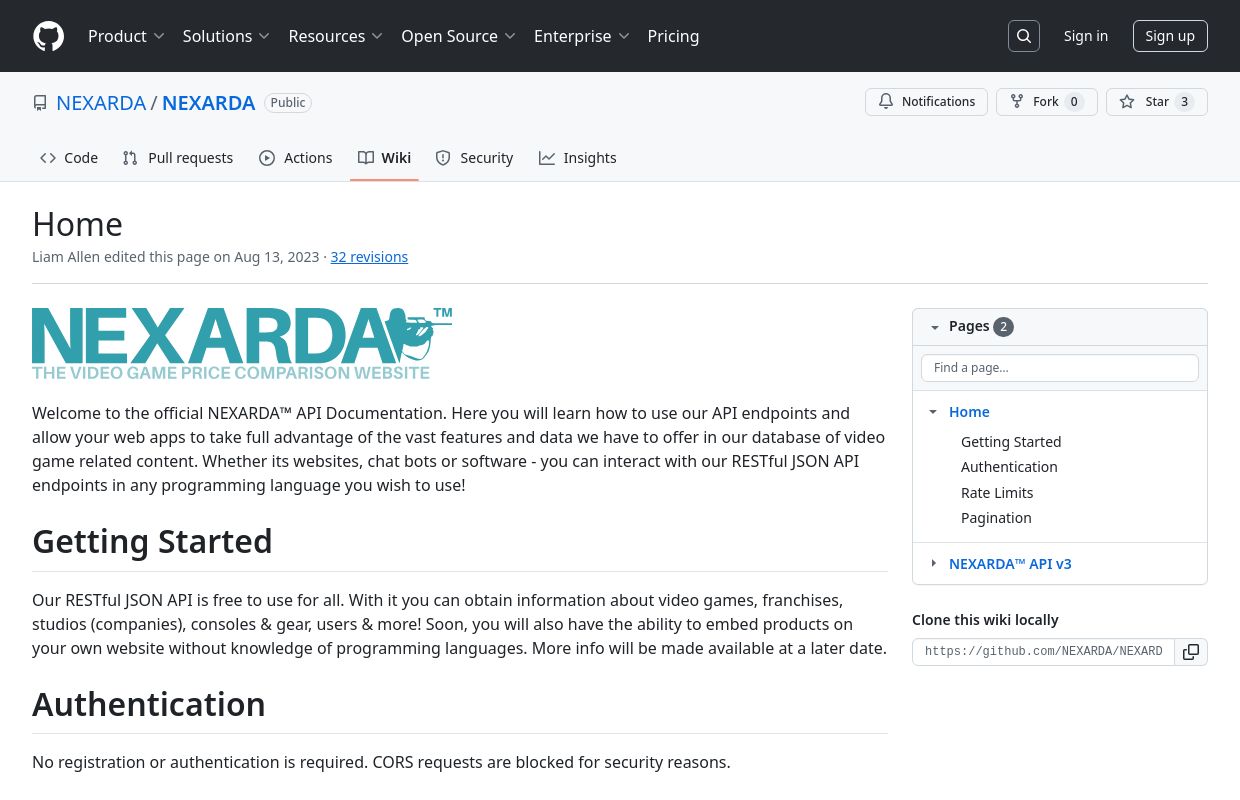Viewport: 1240px width, 800px height.
Task: Click the NEXARDA logo image
Action: (x=242, y=343)
